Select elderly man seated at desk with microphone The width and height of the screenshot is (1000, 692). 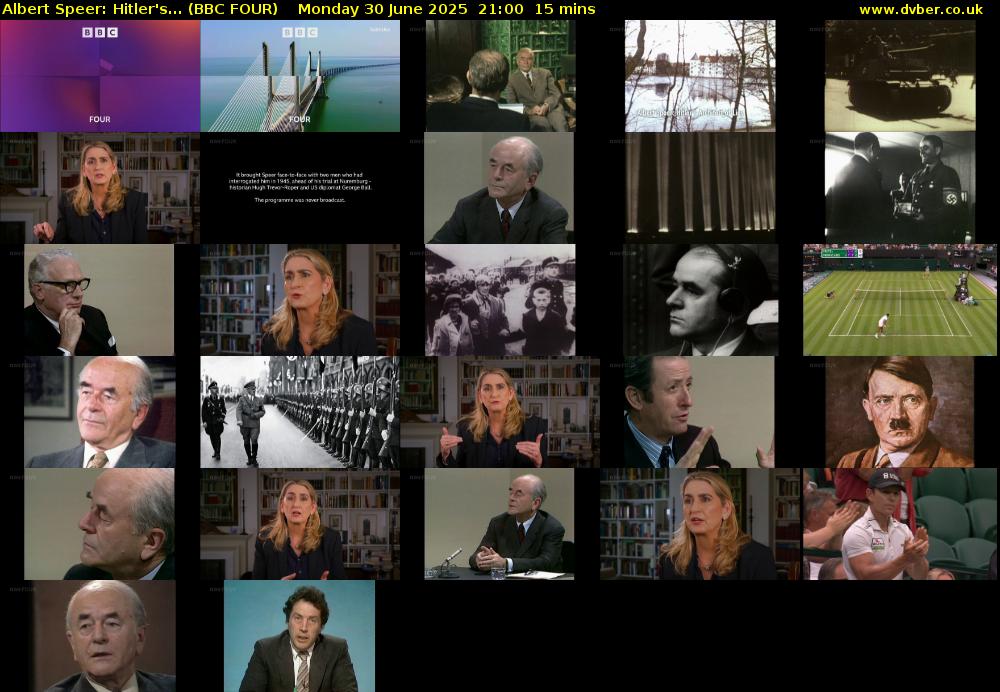[499, 524]
